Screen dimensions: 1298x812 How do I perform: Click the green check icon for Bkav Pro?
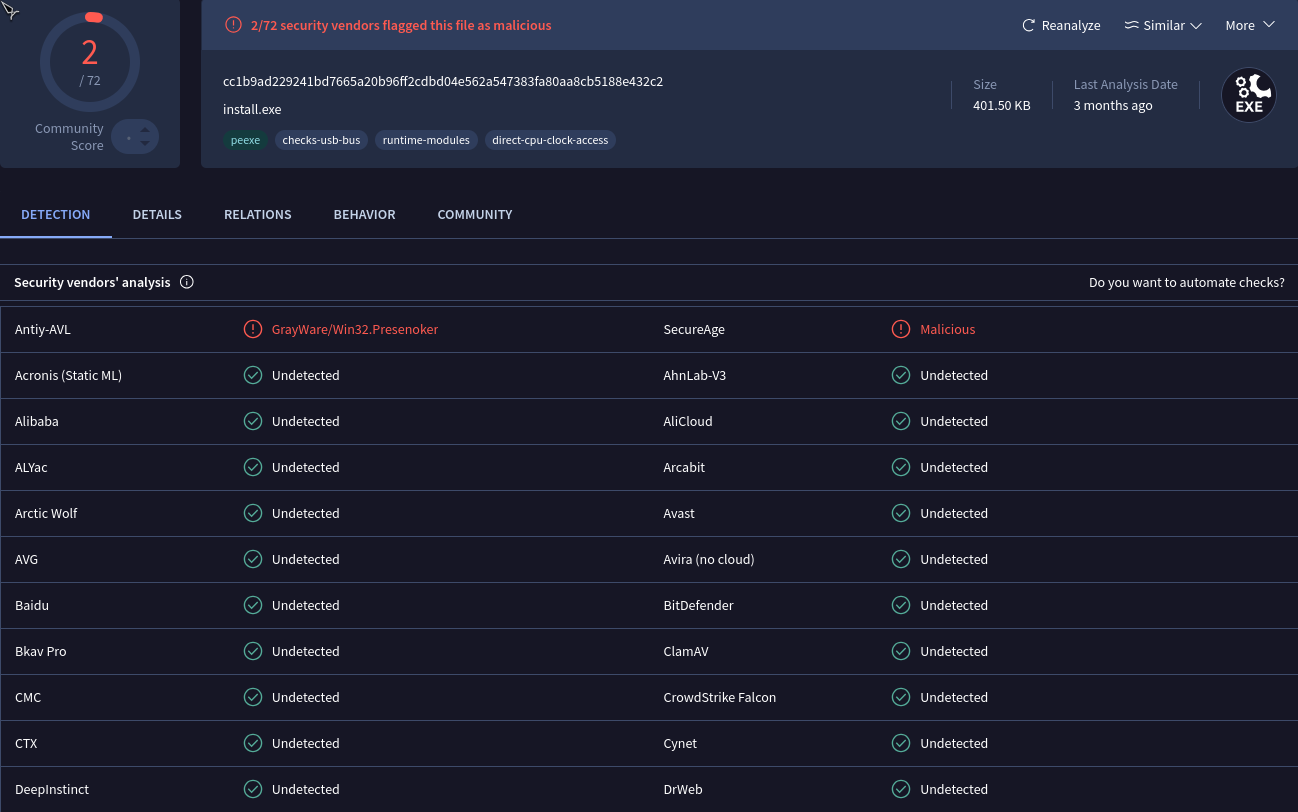point(253,651)
